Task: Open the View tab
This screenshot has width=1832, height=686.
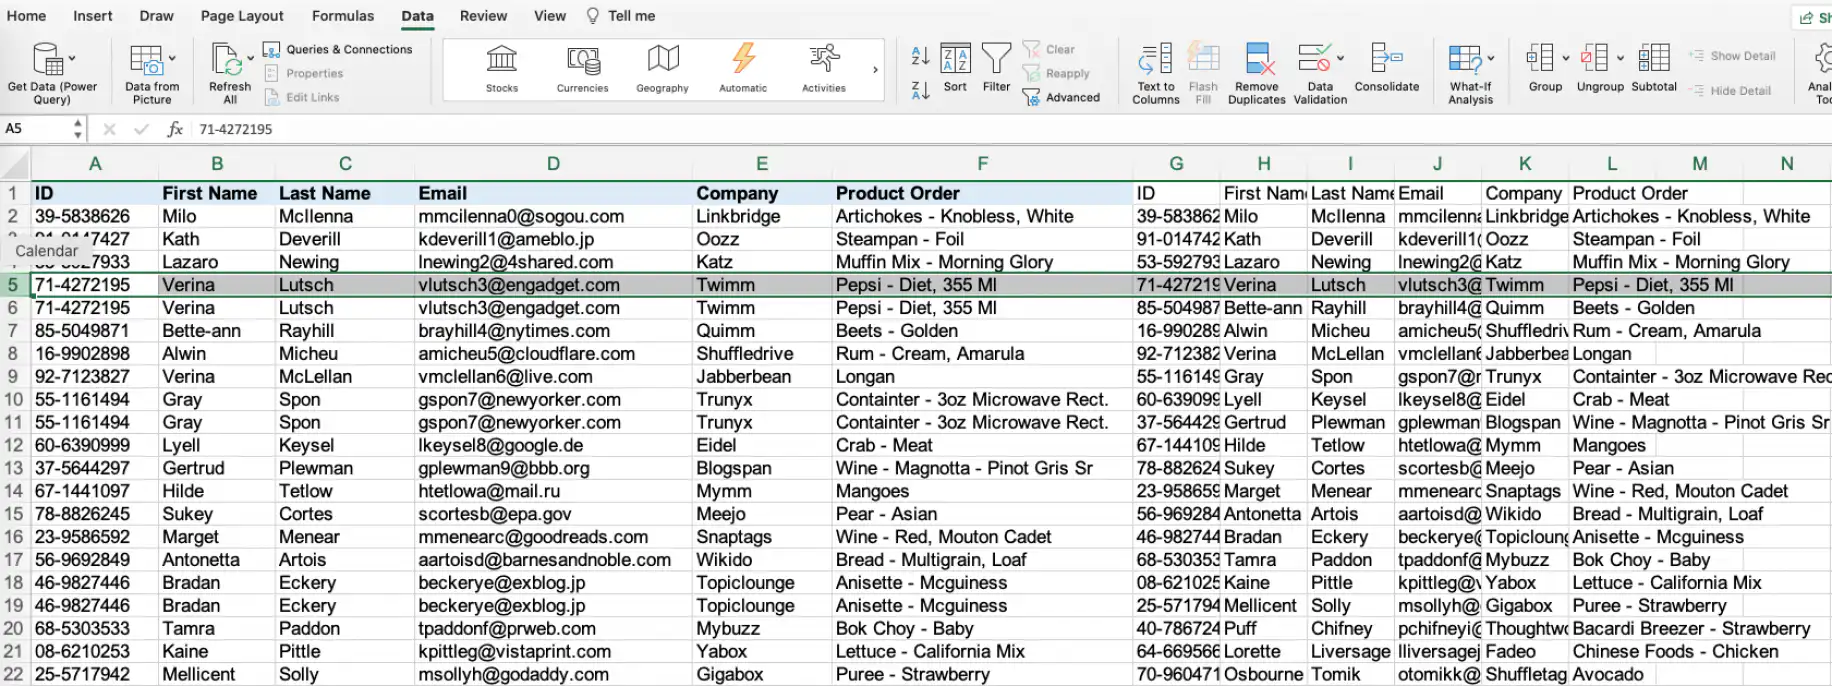Action: coord(550,16)
